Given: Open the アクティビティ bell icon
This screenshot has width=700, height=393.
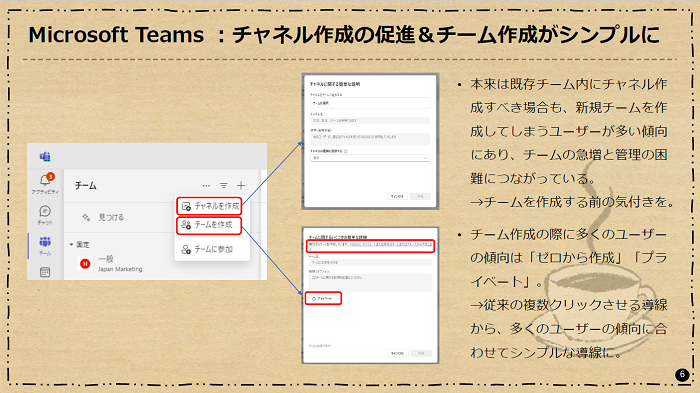Looking at the screenshot, I should [x=45, y=180].
